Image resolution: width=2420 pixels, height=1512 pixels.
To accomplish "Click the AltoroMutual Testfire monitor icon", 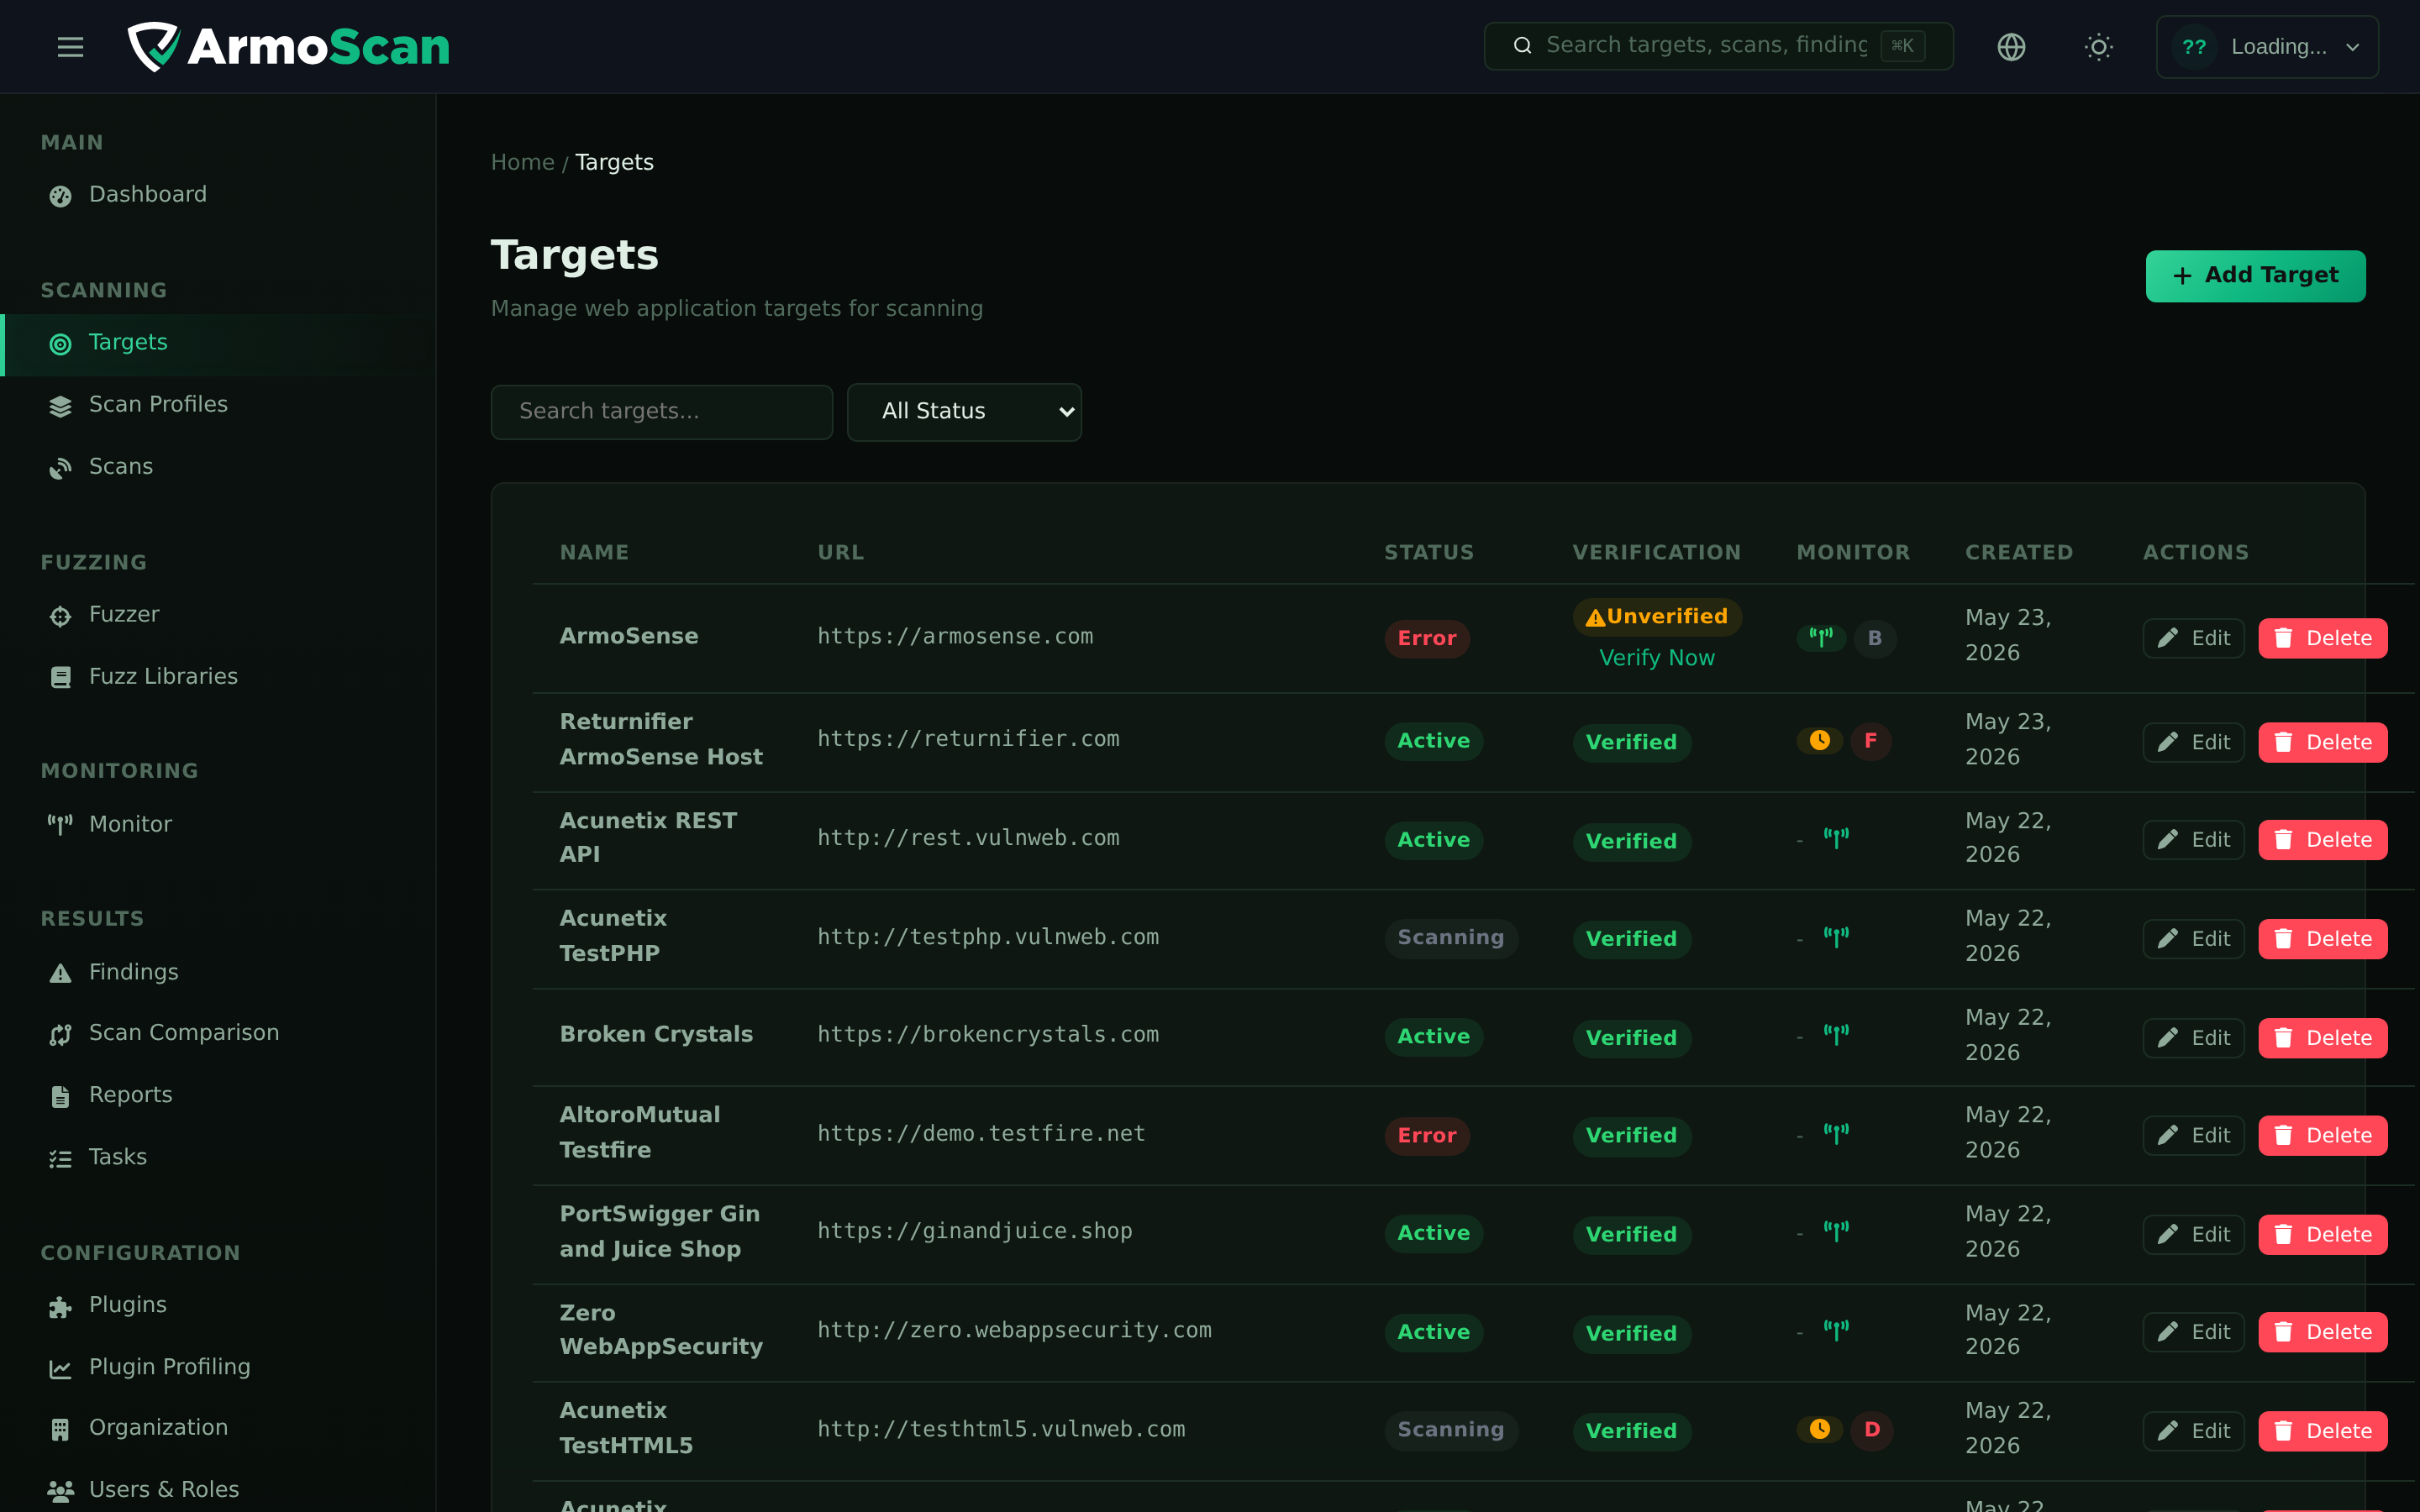I will tap(1836, 1134).
